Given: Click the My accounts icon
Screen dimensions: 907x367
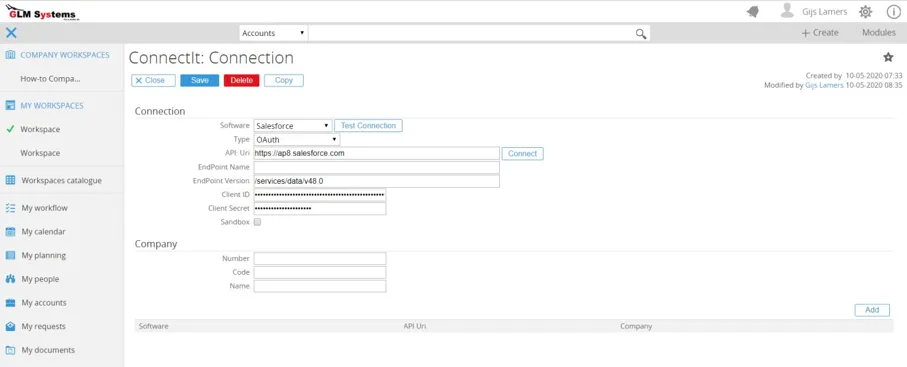Looking at the screenshot, I should pos(10,303).
